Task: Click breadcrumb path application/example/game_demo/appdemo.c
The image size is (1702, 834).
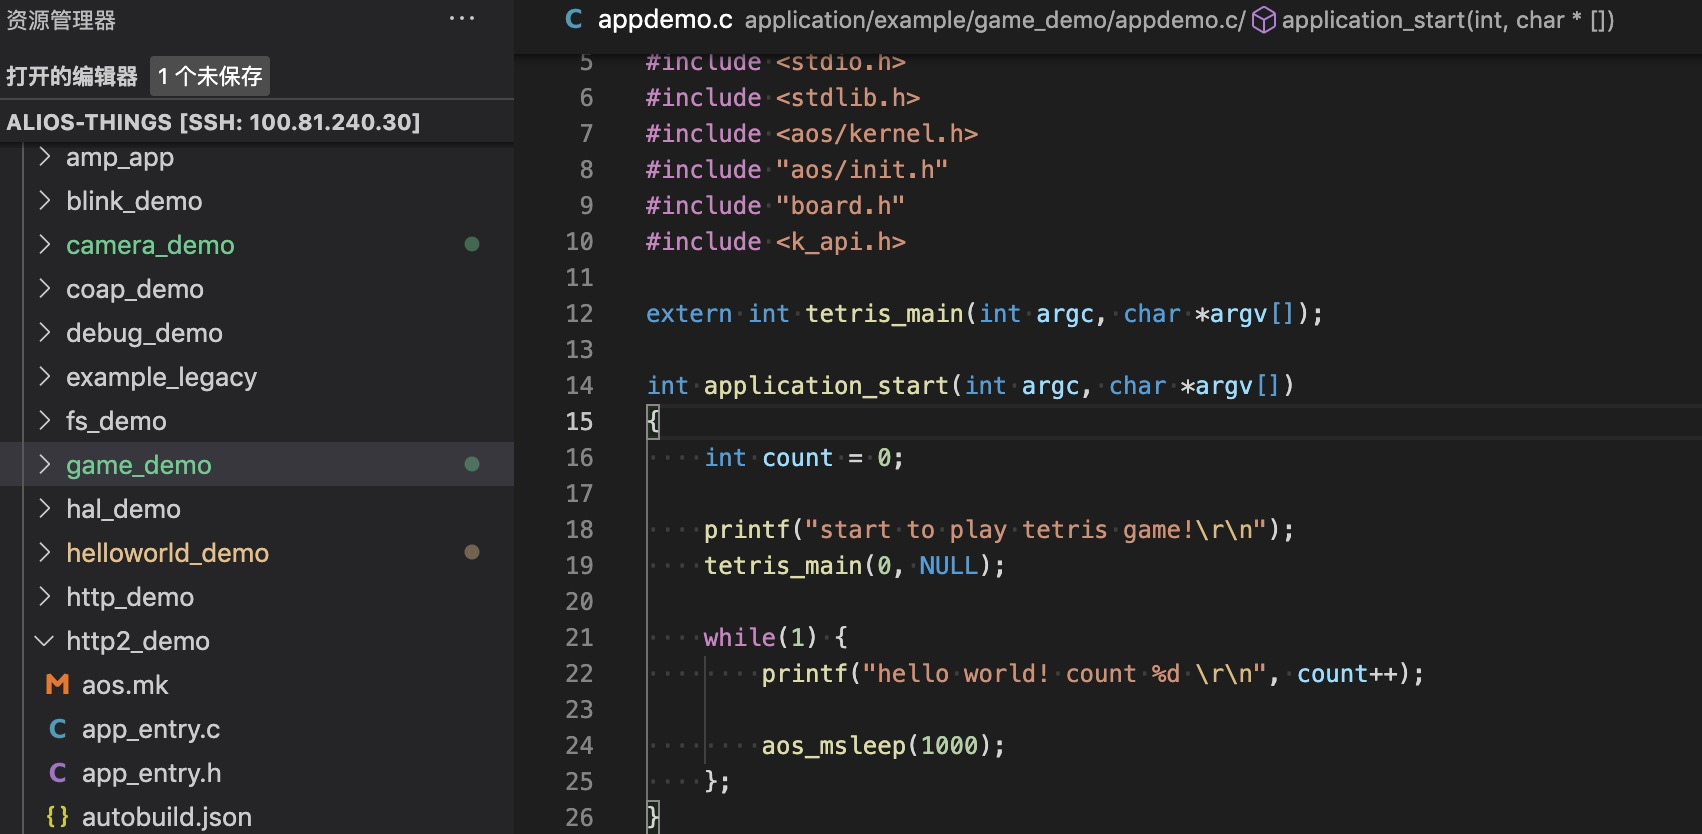Action: (x=995, y=20)
